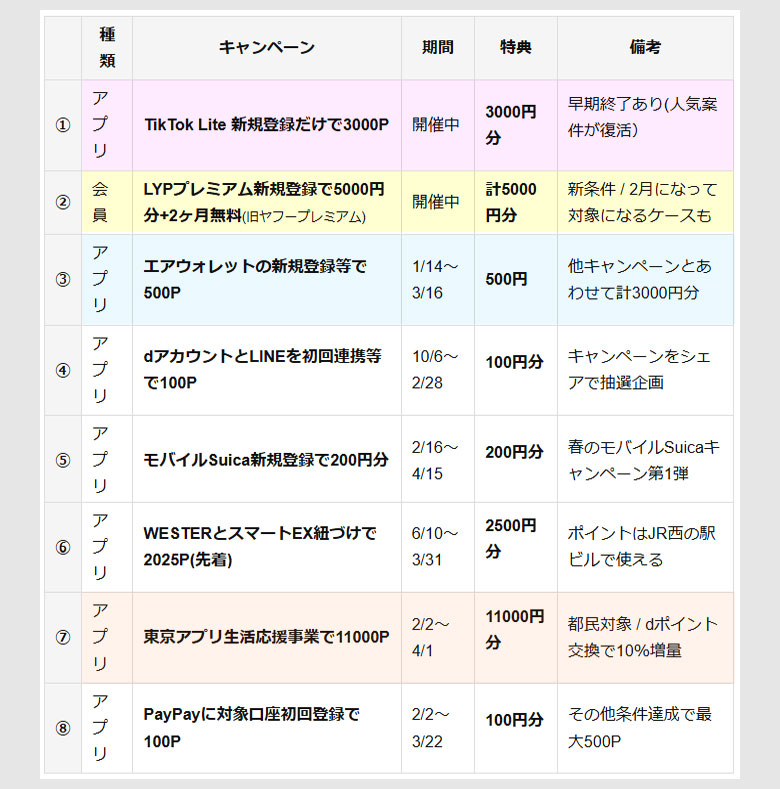Click アプリ type cell in 東京アプリ row
This screenshot has width=780, height=789.
click(x=107, y=638)
